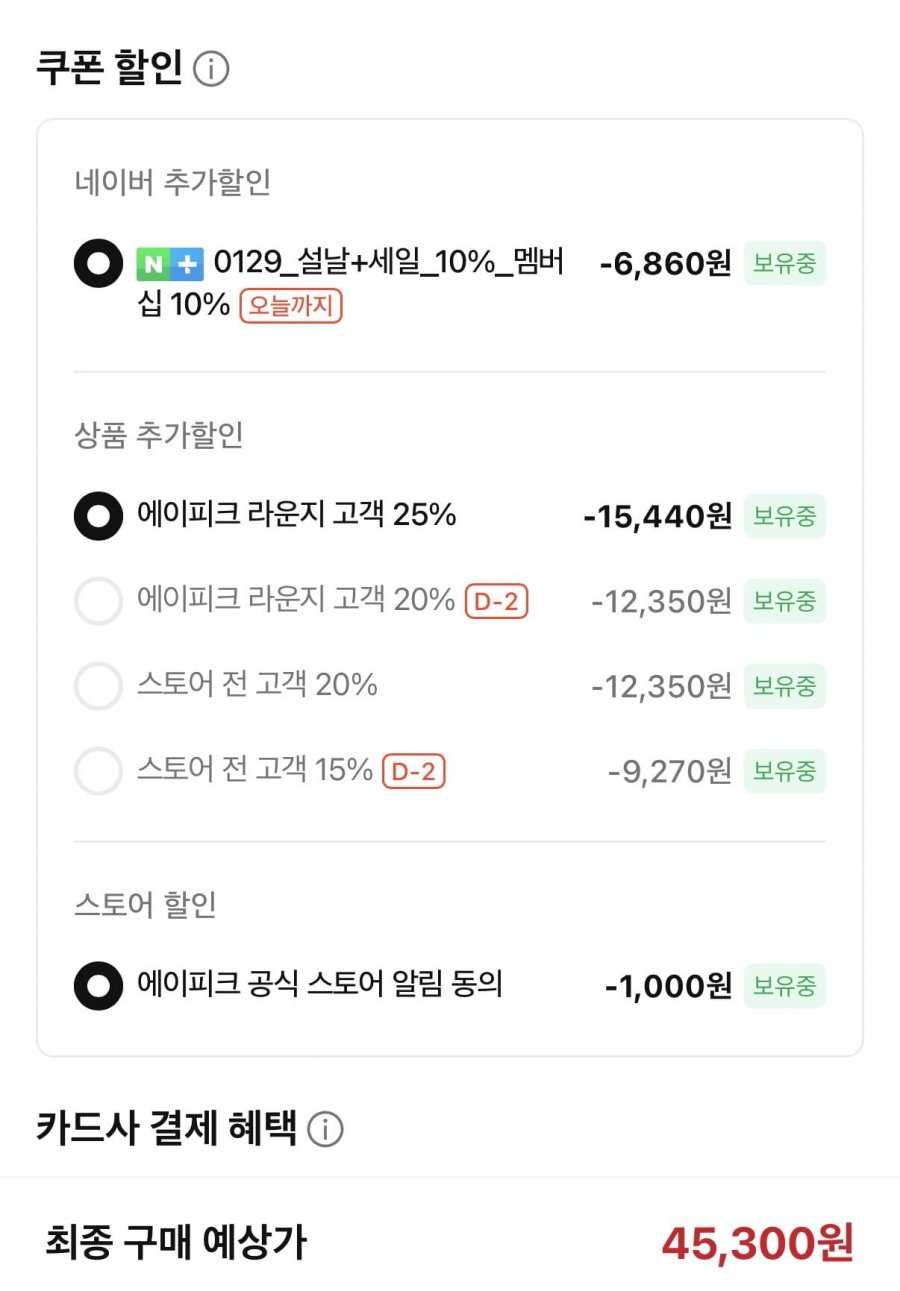The height and width of the screenshot is (1291, 900).
Task: Click info icon beside 카드사 결제 혜택
Action: coord(325,1129)
